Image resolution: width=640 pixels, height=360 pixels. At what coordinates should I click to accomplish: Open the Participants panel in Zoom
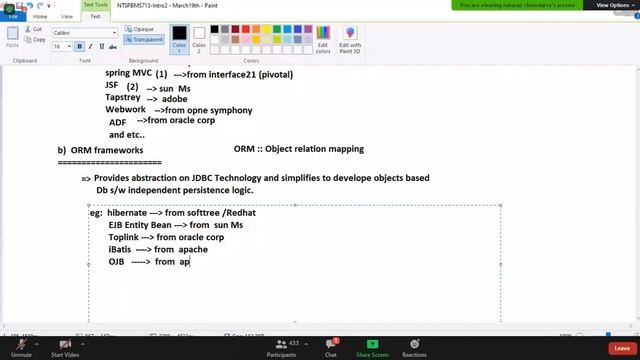pos(281,348)
